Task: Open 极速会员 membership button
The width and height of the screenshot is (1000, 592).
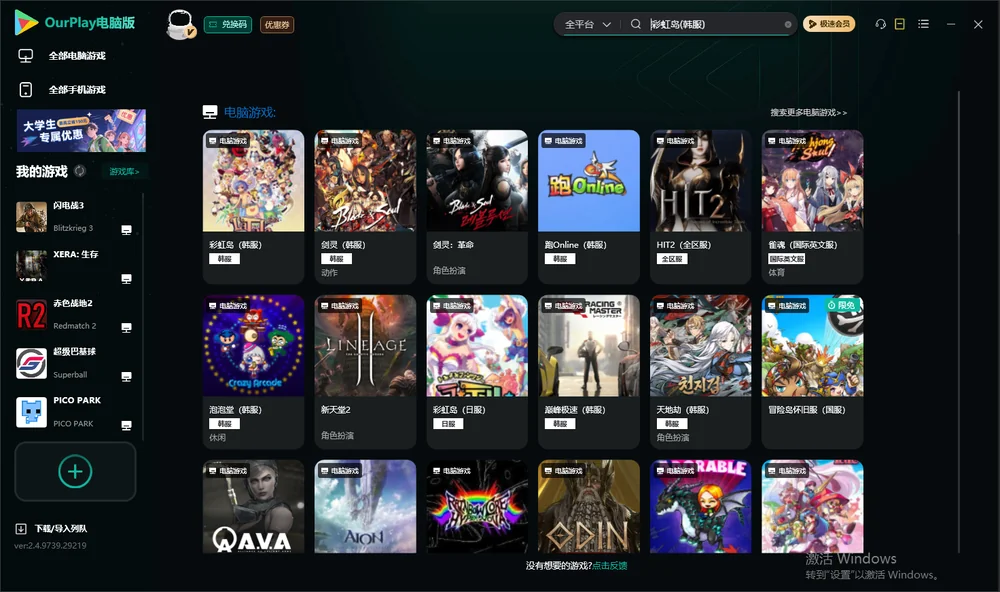Action: [x=828, y=24]
